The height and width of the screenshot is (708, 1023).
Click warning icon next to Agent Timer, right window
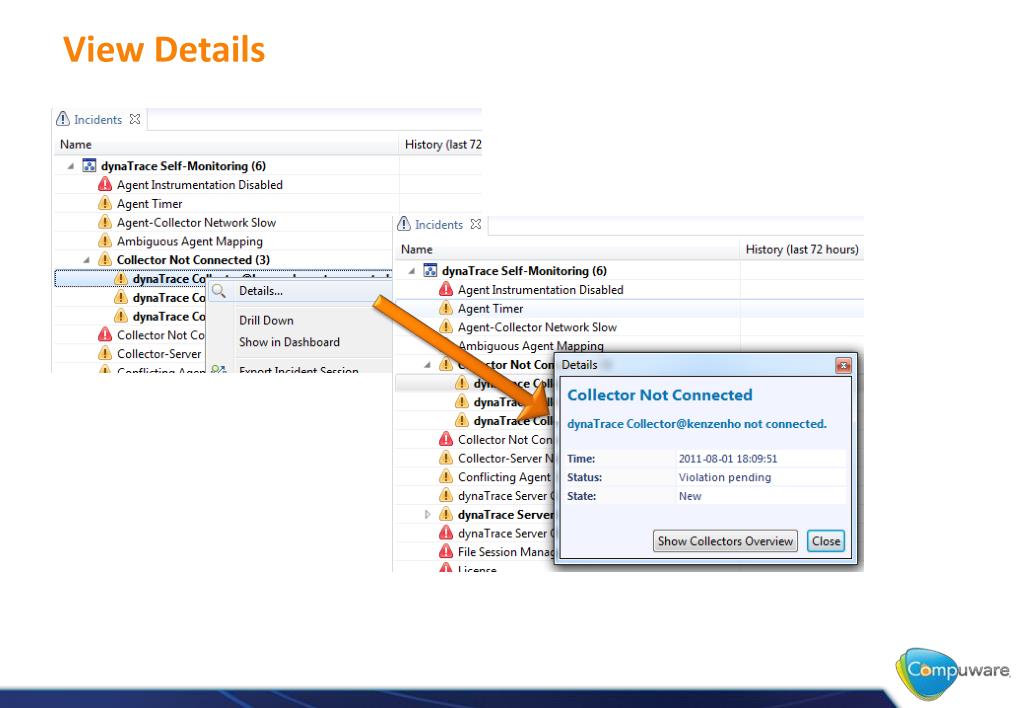pos(446,308)
